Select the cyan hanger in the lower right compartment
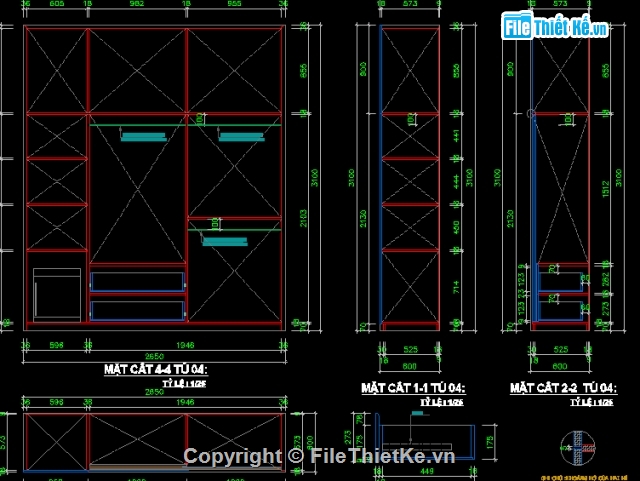Screen dimensions: 640x481 225,242
